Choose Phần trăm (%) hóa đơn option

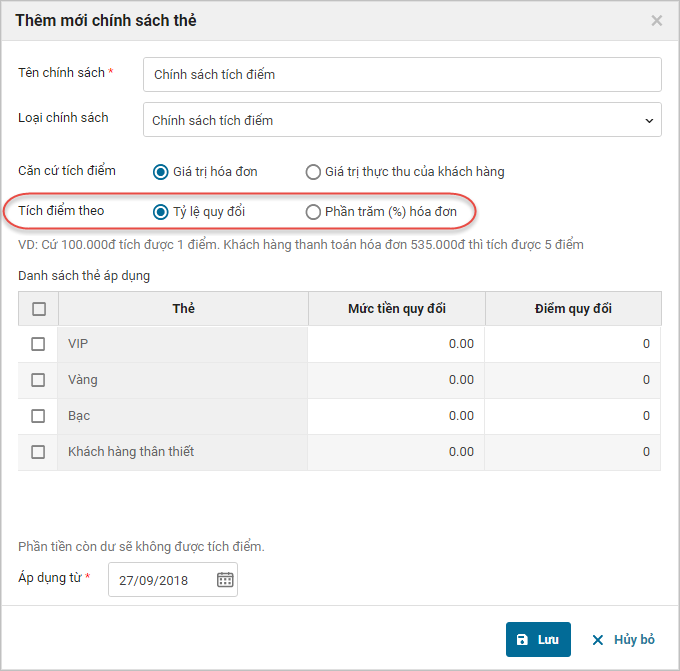tap(313, 212)
